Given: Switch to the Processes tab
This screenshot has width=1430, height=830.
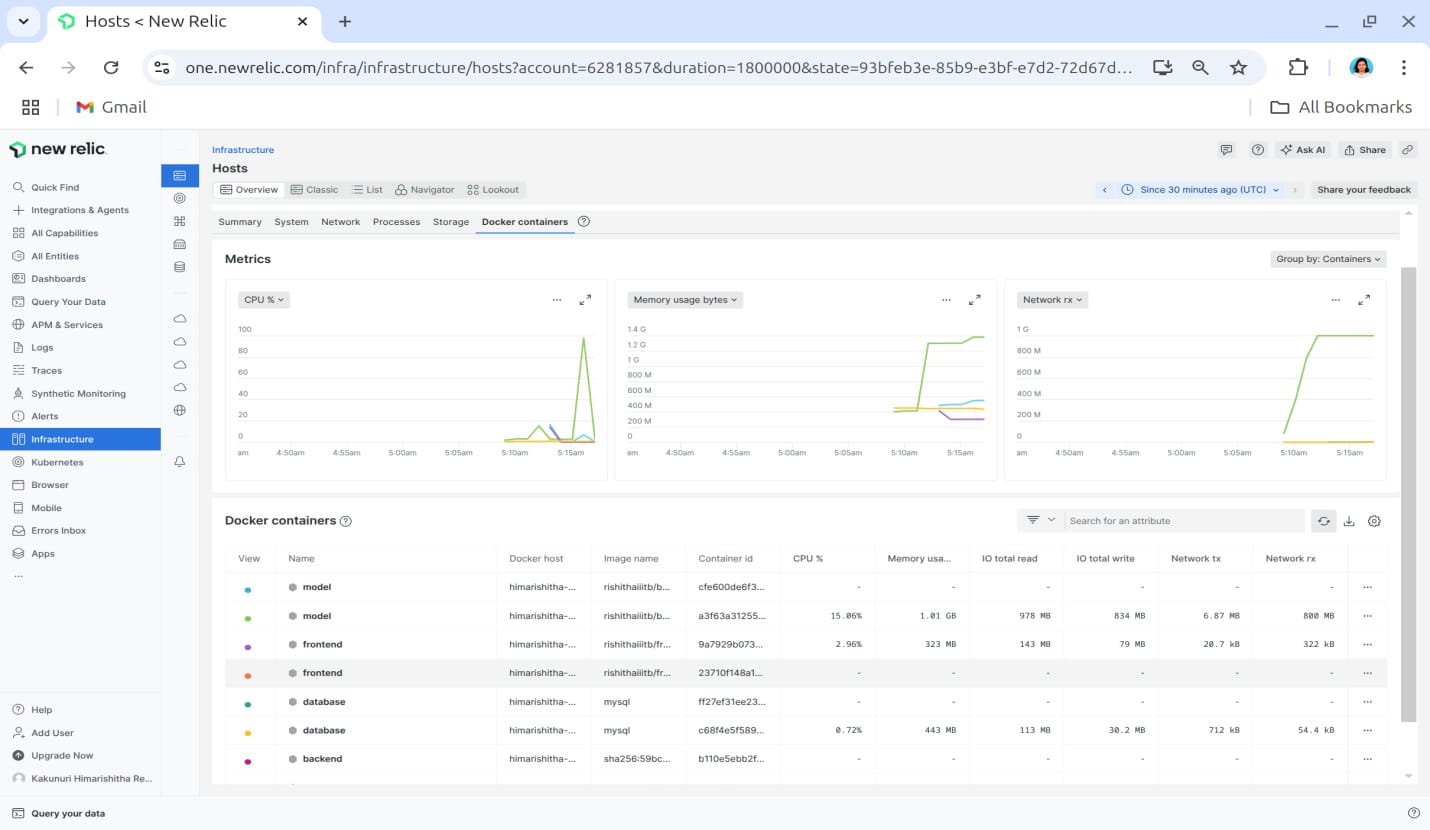Looking at the screenshot, I should [x=396, y=222].
